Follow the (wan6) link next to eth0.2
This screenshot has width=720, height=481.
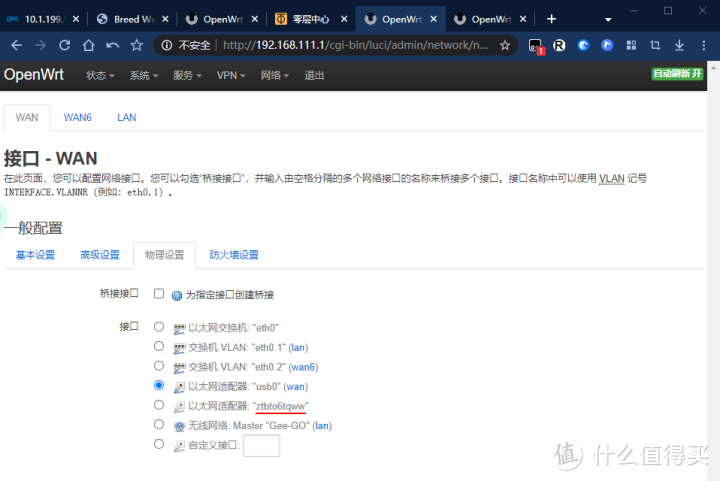pos(304,367)
